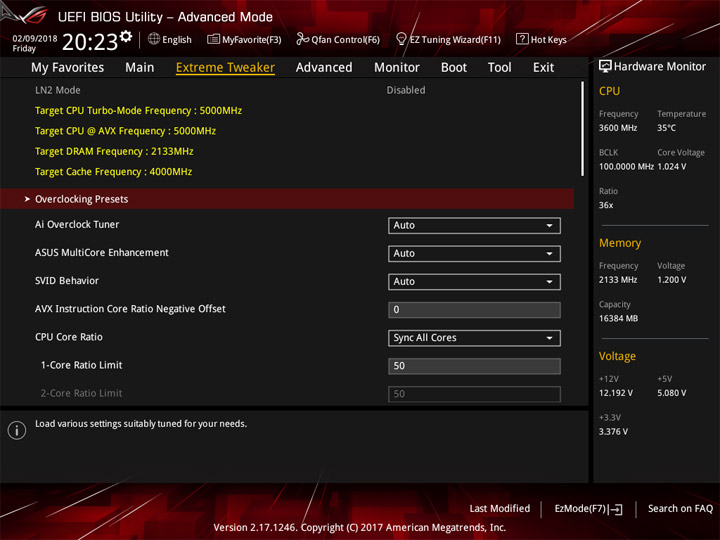Select Extreme Tweaker tab

pos(225,68)
